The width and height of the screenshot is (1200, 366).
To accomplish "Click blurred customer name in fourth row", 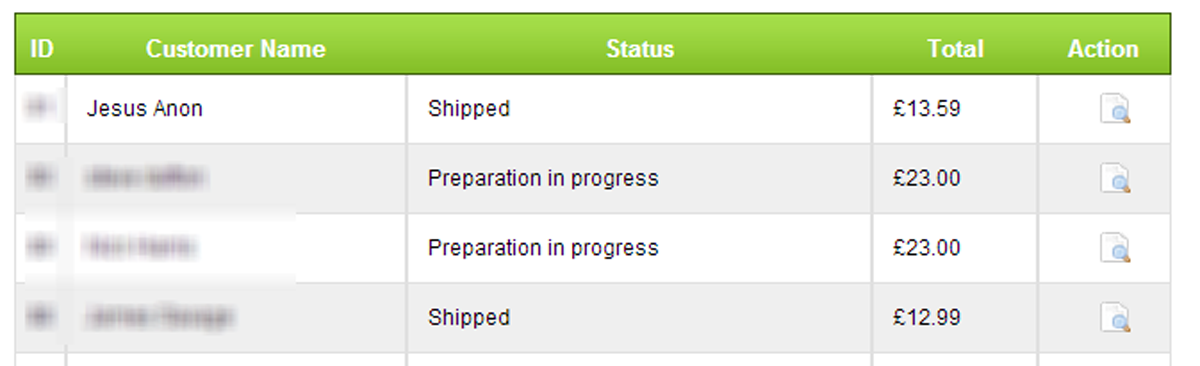I will click(x=160, y=318).
